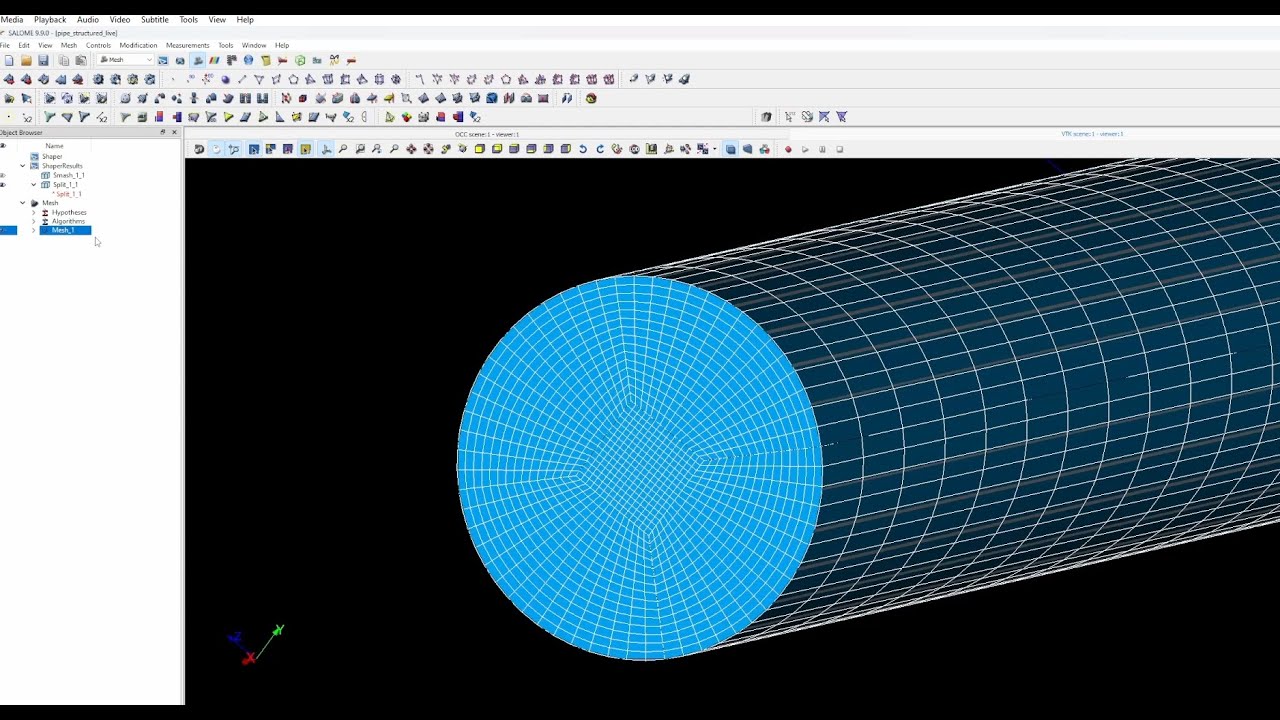The height and width of the screenshot is (720, 1280).
Task: Open the Measurements menu
Action: 187,45
